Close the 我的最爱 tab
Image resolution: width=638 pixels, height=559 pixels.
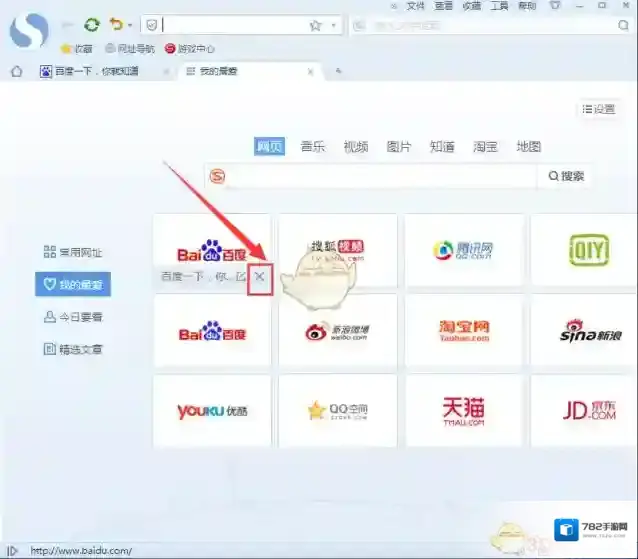(310, 72)
